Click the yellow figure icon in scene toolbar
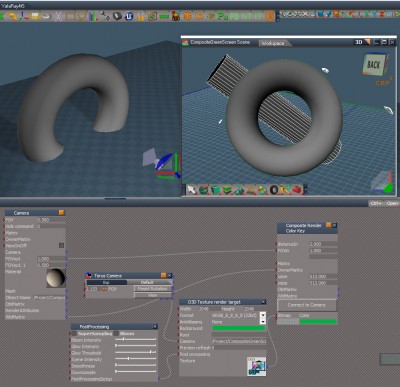This screenshot has height=387, width=400. 285,190
